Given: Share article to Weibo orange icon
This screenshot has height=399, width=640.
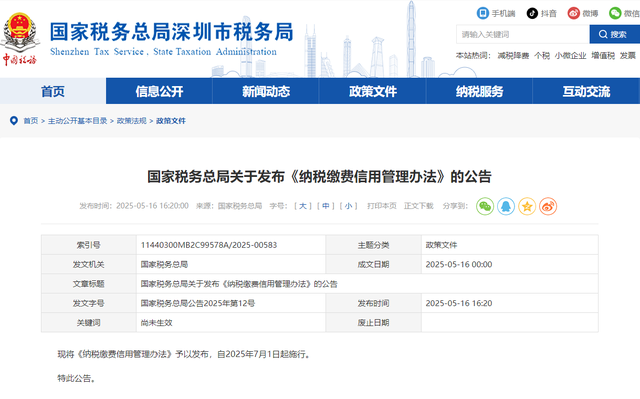Looking at the screenshot, I should click(548, 206).
